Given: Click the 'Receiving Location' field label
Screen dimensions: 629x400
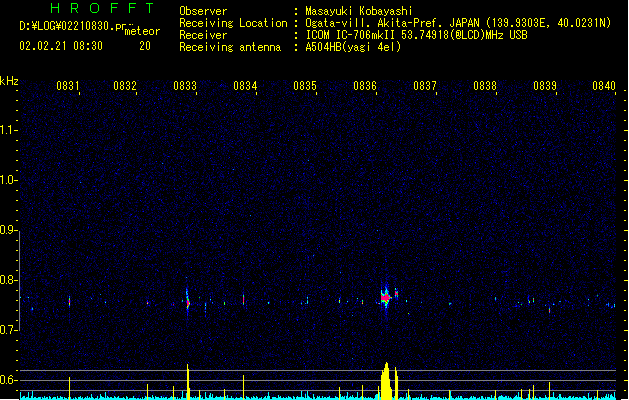Looking at the screenshot, I should (x=233, y=23).
